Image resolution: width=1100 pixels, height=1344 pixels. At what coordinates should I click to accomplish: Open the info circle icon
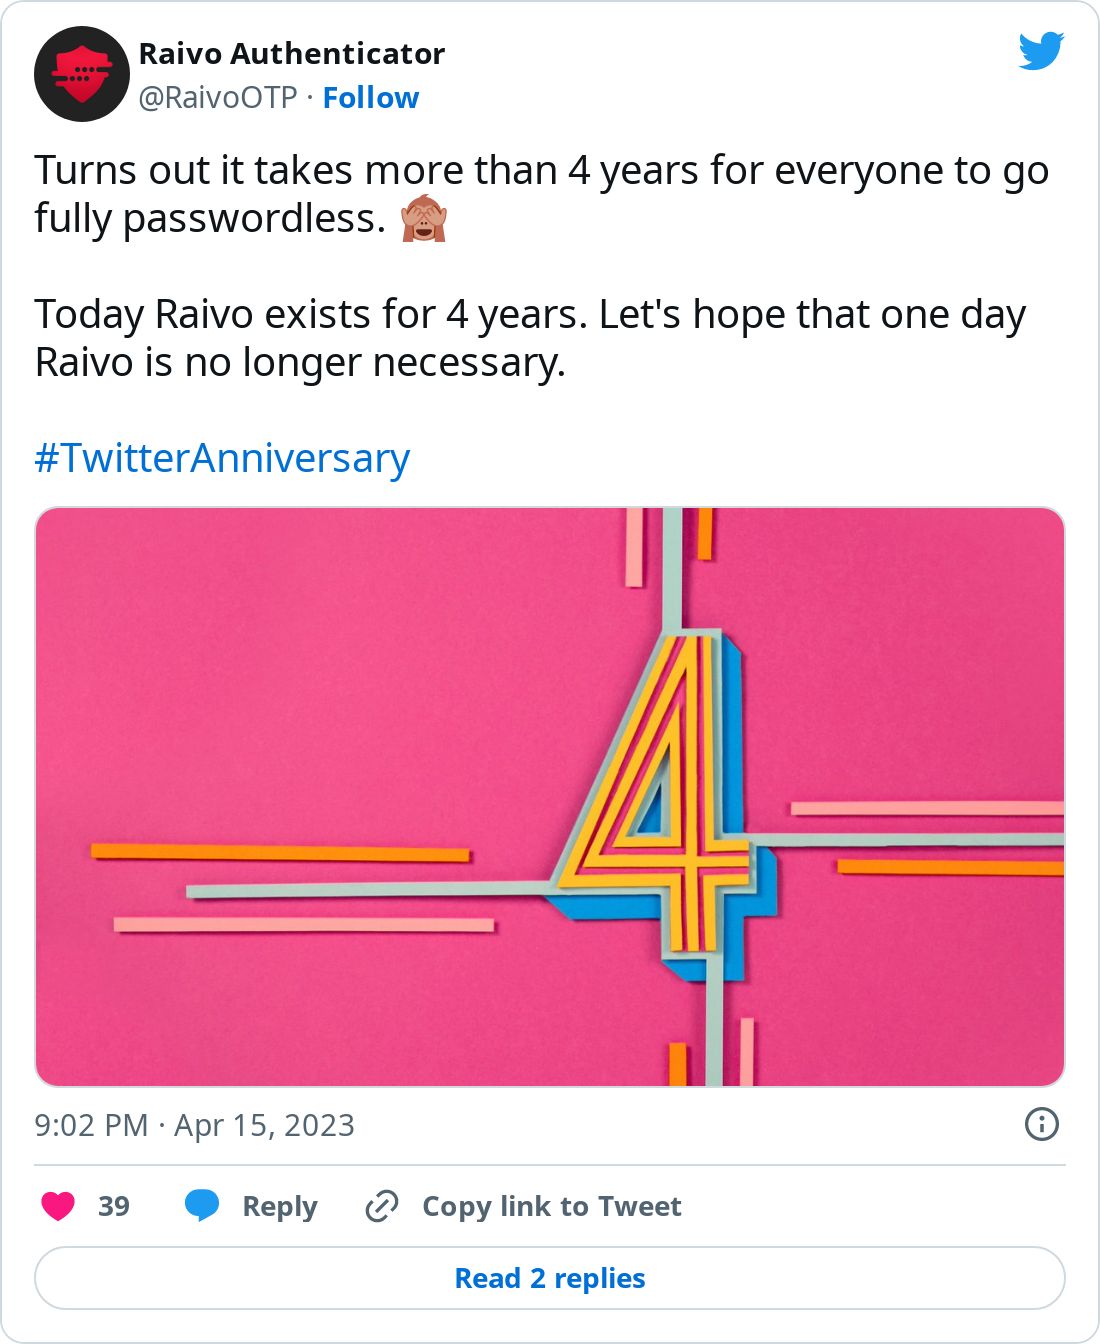click(x=1042, y=1124)
